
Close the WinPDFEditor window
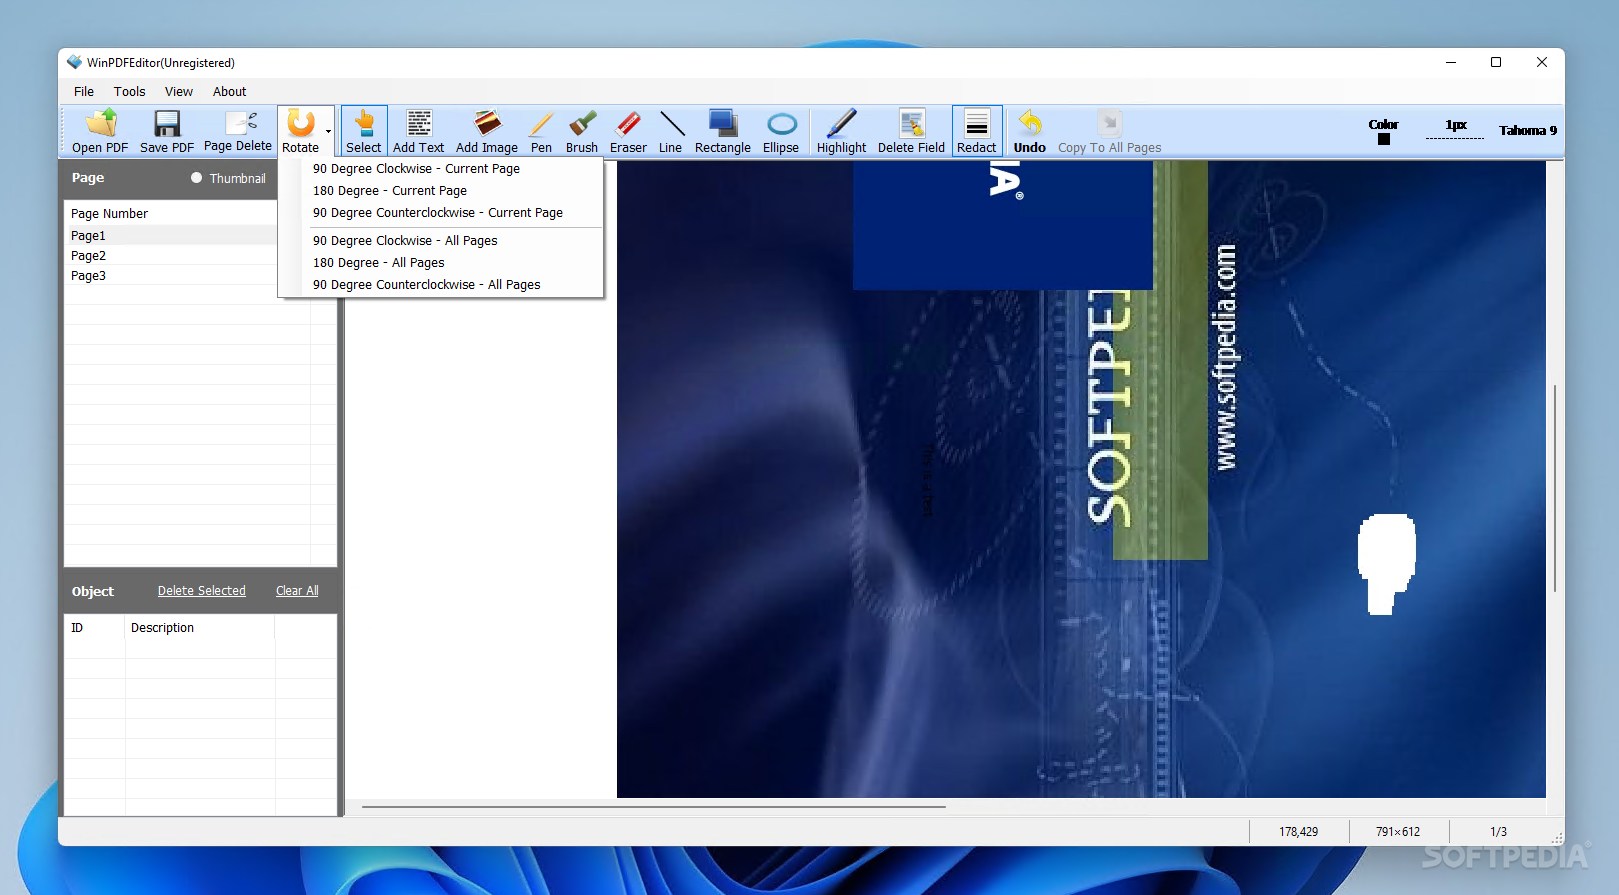coord(1542,62)
